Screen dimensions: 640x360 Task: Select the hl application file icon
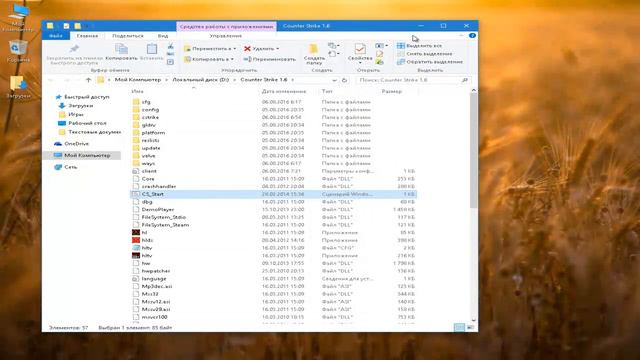click(x=136, y=232)
